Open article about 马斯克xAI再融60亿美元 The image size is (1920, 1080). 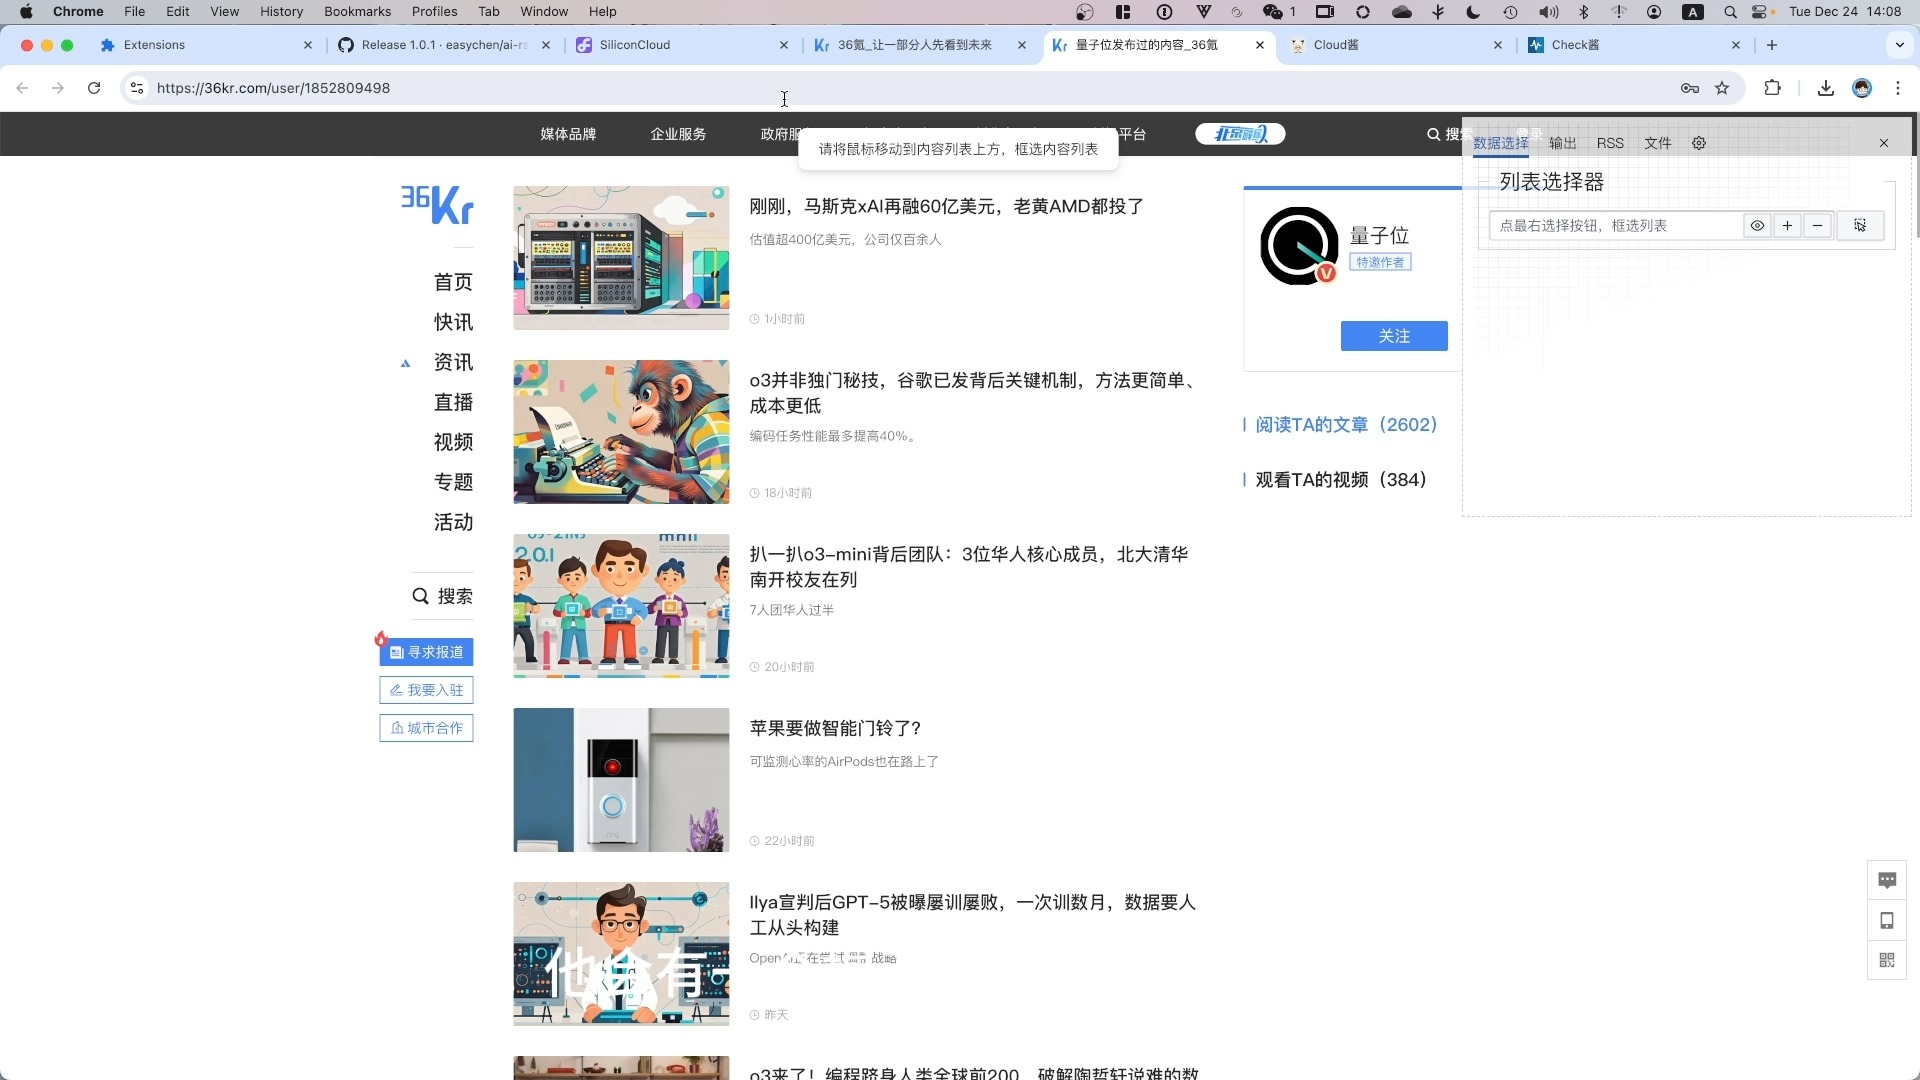947,206
